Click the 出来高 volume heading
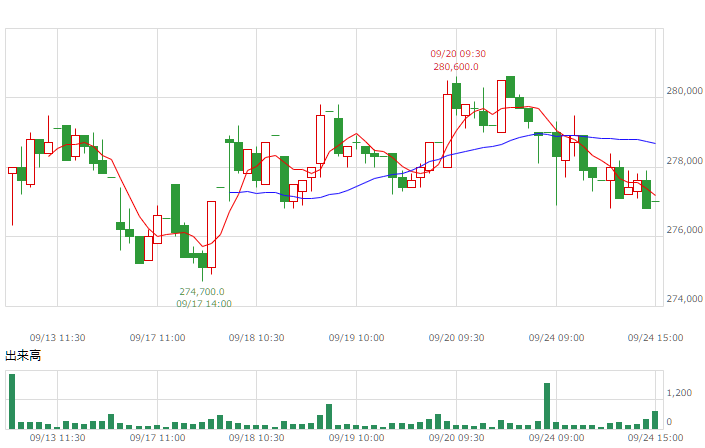This screenshot has width=705, height=448. [23, 356]
